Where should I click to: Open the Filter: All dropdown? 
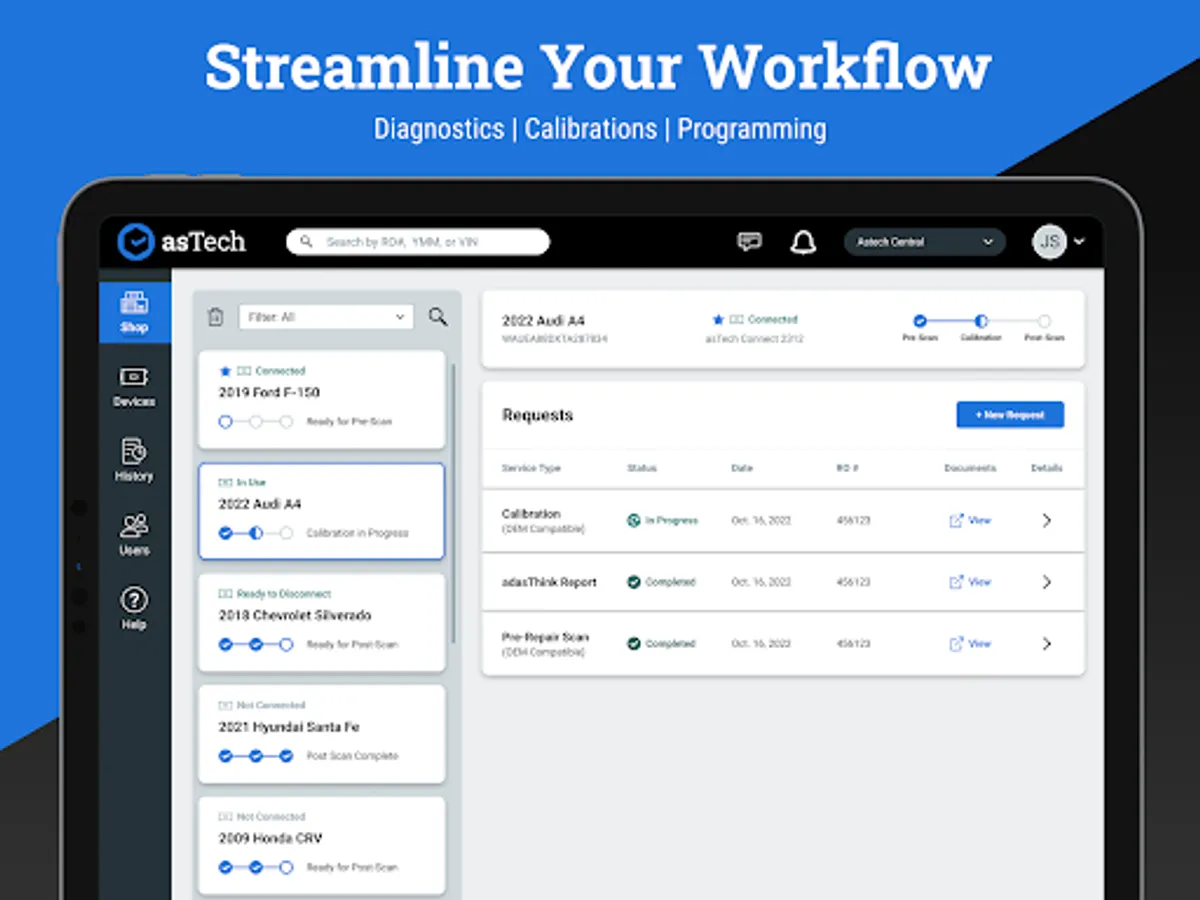click(326, 317)
